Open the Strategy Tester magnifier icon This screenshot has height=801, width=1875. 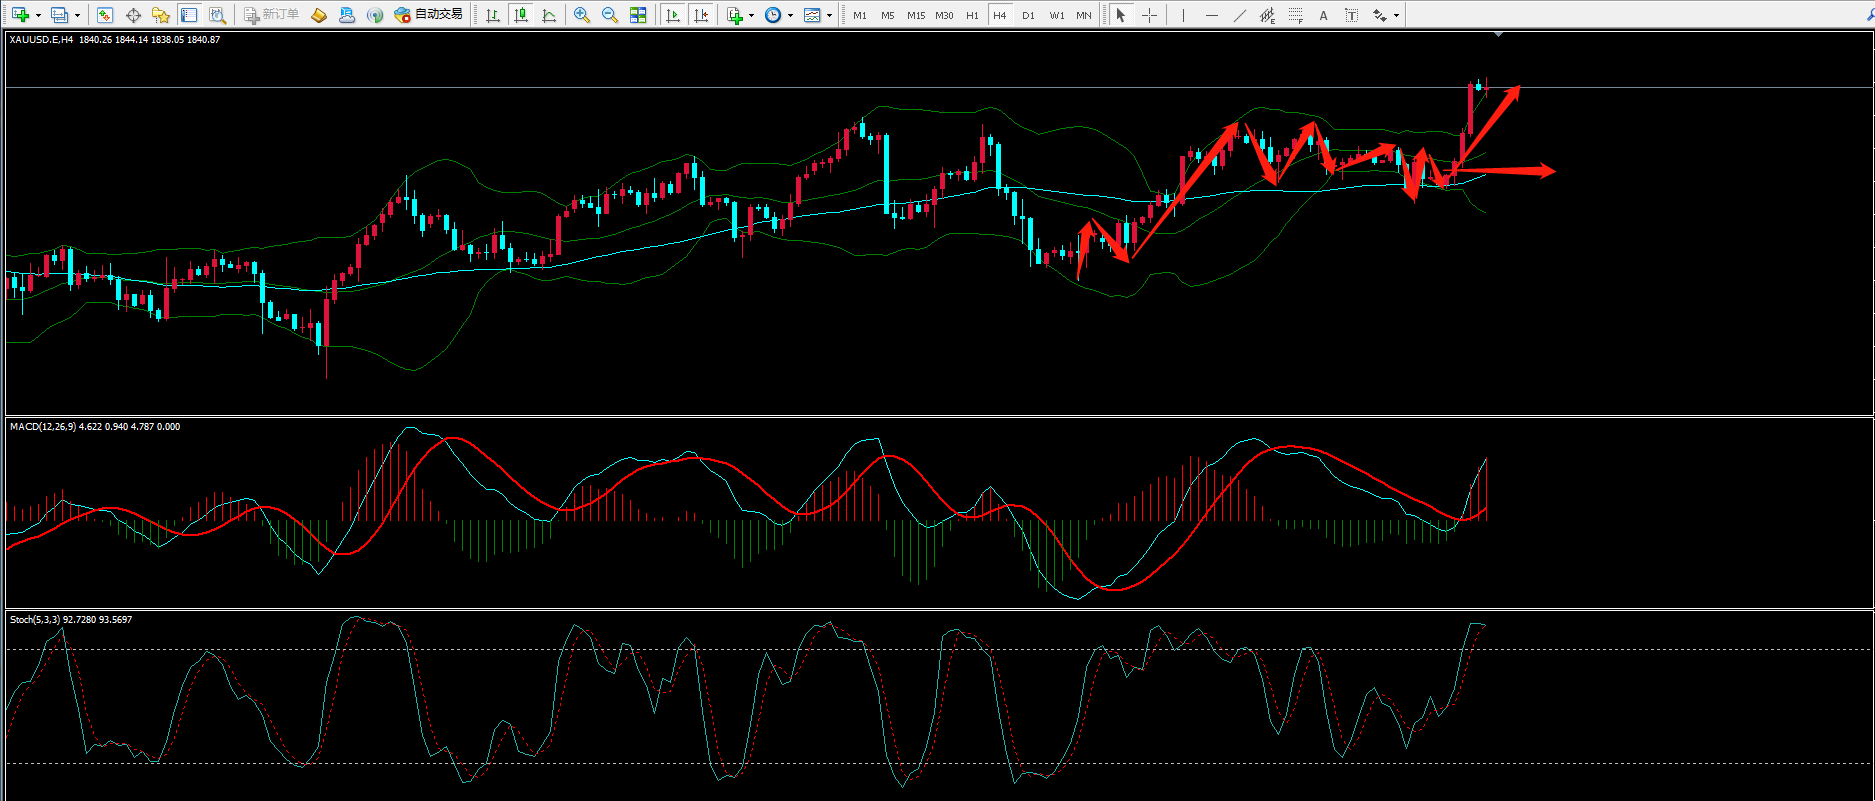tap(217, 15)
